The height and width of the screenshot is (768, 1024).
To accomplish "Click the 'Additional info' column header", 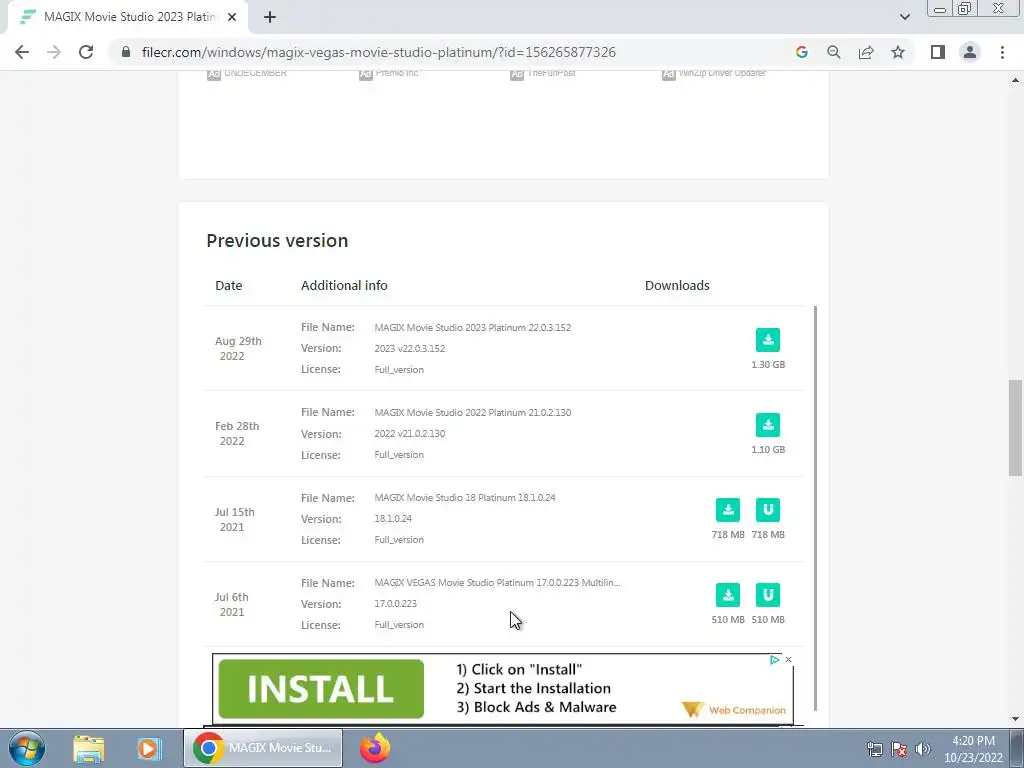I will coord(344,285).
